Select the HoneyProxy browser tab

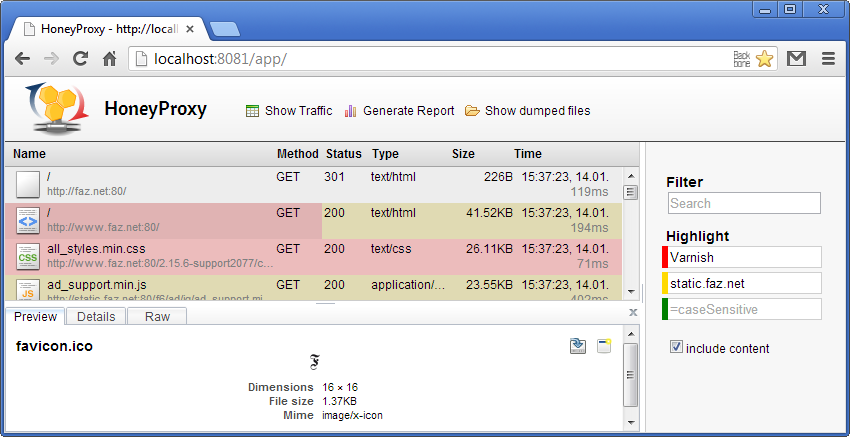click(x=108, y=29)
